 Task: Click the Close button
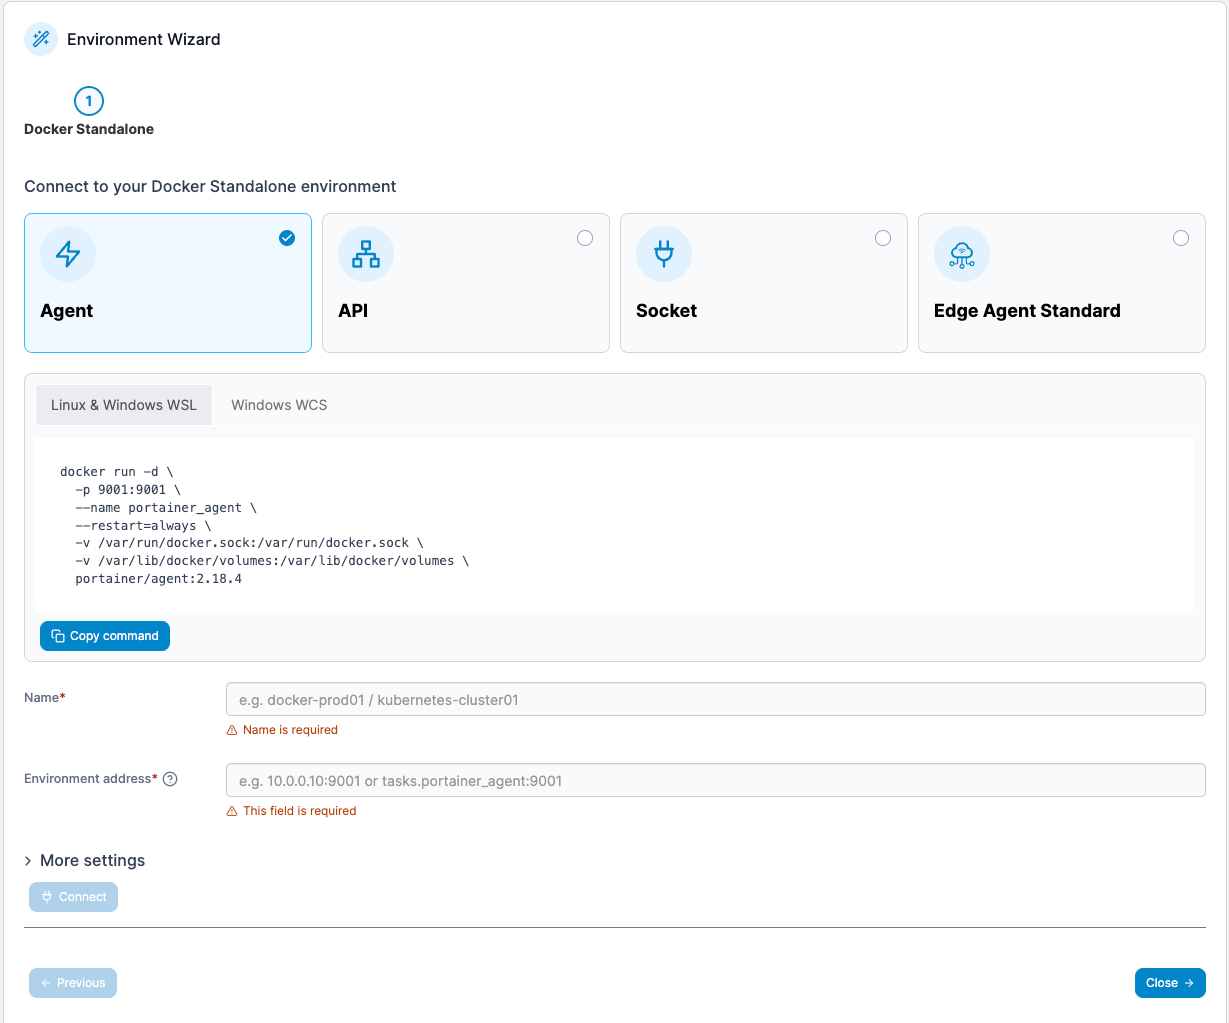1170,983
